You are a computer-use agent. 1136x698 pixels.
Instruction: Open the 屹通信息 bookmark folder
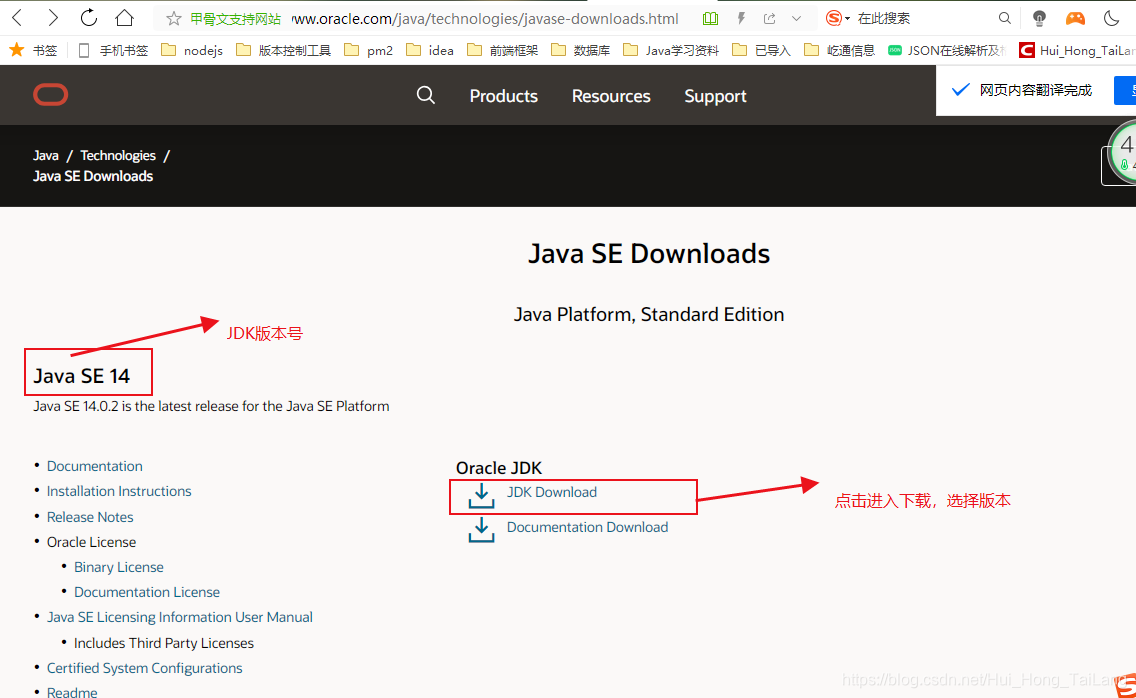(x=839, y=50)
